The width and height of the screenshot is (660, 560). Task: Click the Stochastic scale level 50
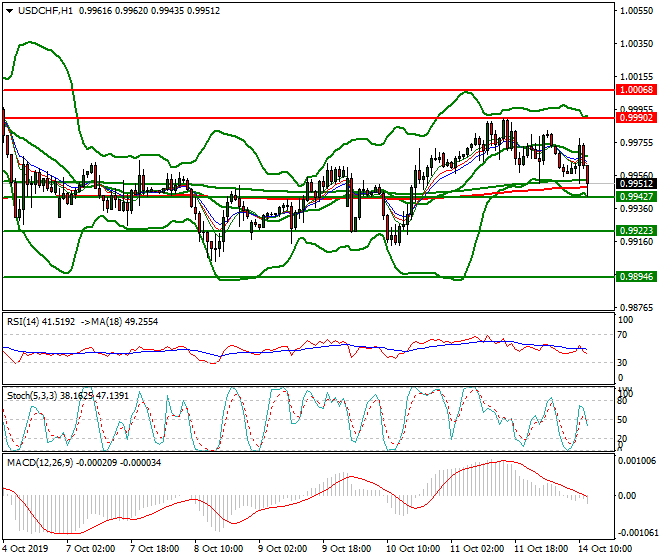click(622, 420)
